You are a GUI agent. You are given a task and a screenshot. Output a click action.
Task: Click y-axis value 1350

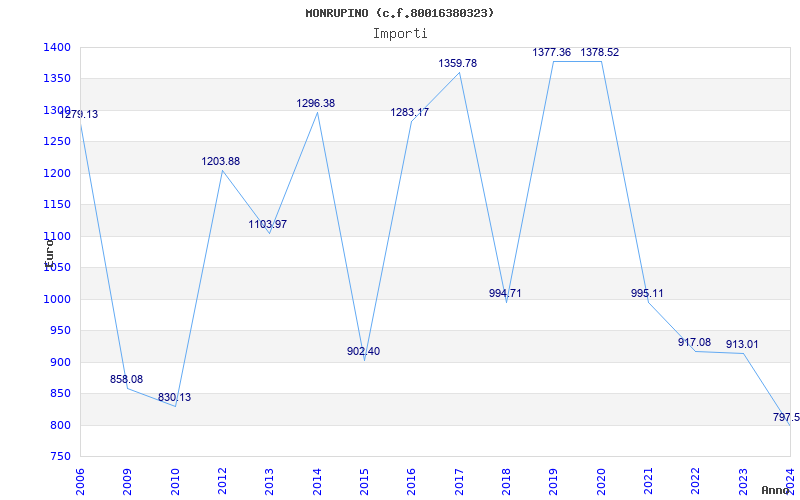coord(57,79)
